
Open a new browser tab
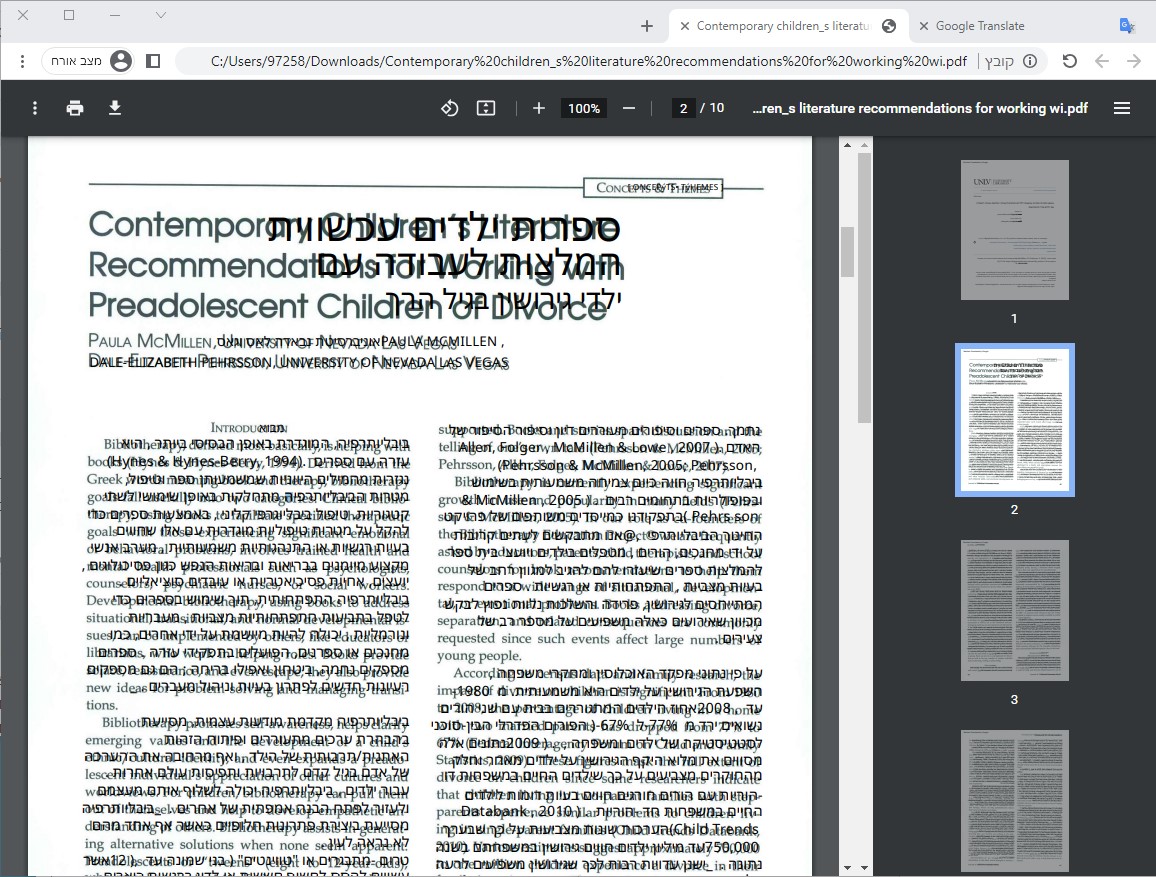(647, 26)
